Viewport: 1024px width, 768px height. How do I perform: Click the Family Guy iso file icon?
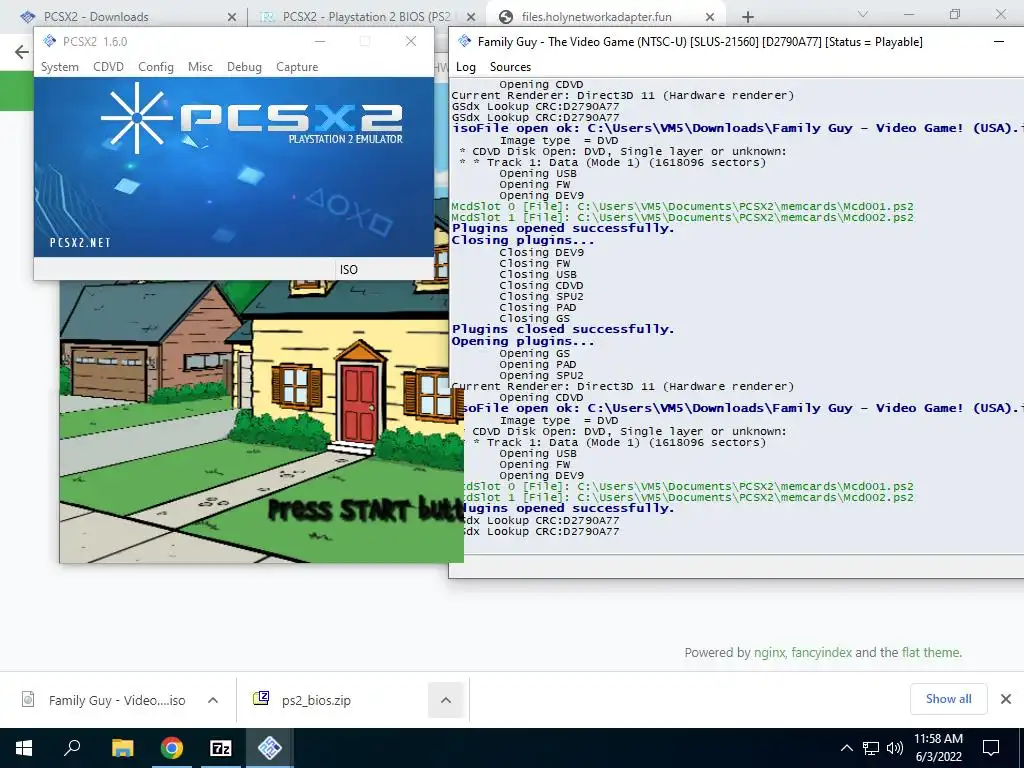point(28,699)
